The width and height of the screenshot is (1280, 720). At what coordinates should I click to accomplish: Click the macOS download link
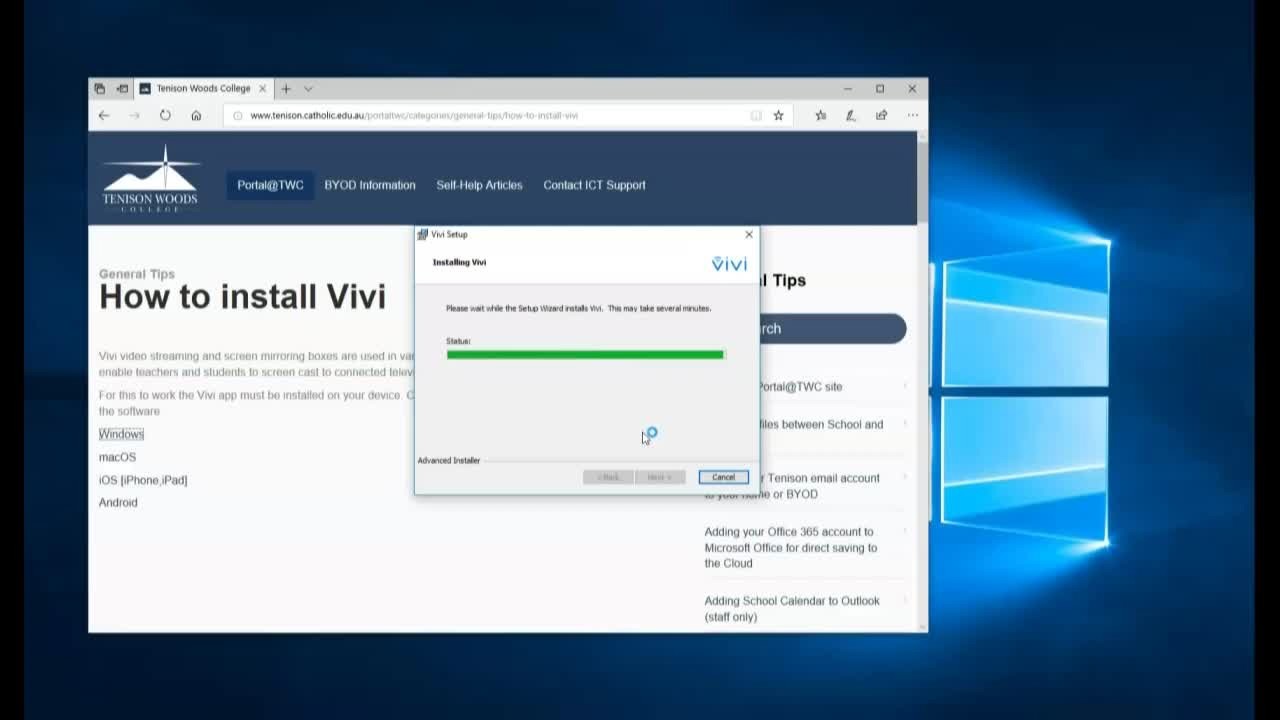(117, 457)
